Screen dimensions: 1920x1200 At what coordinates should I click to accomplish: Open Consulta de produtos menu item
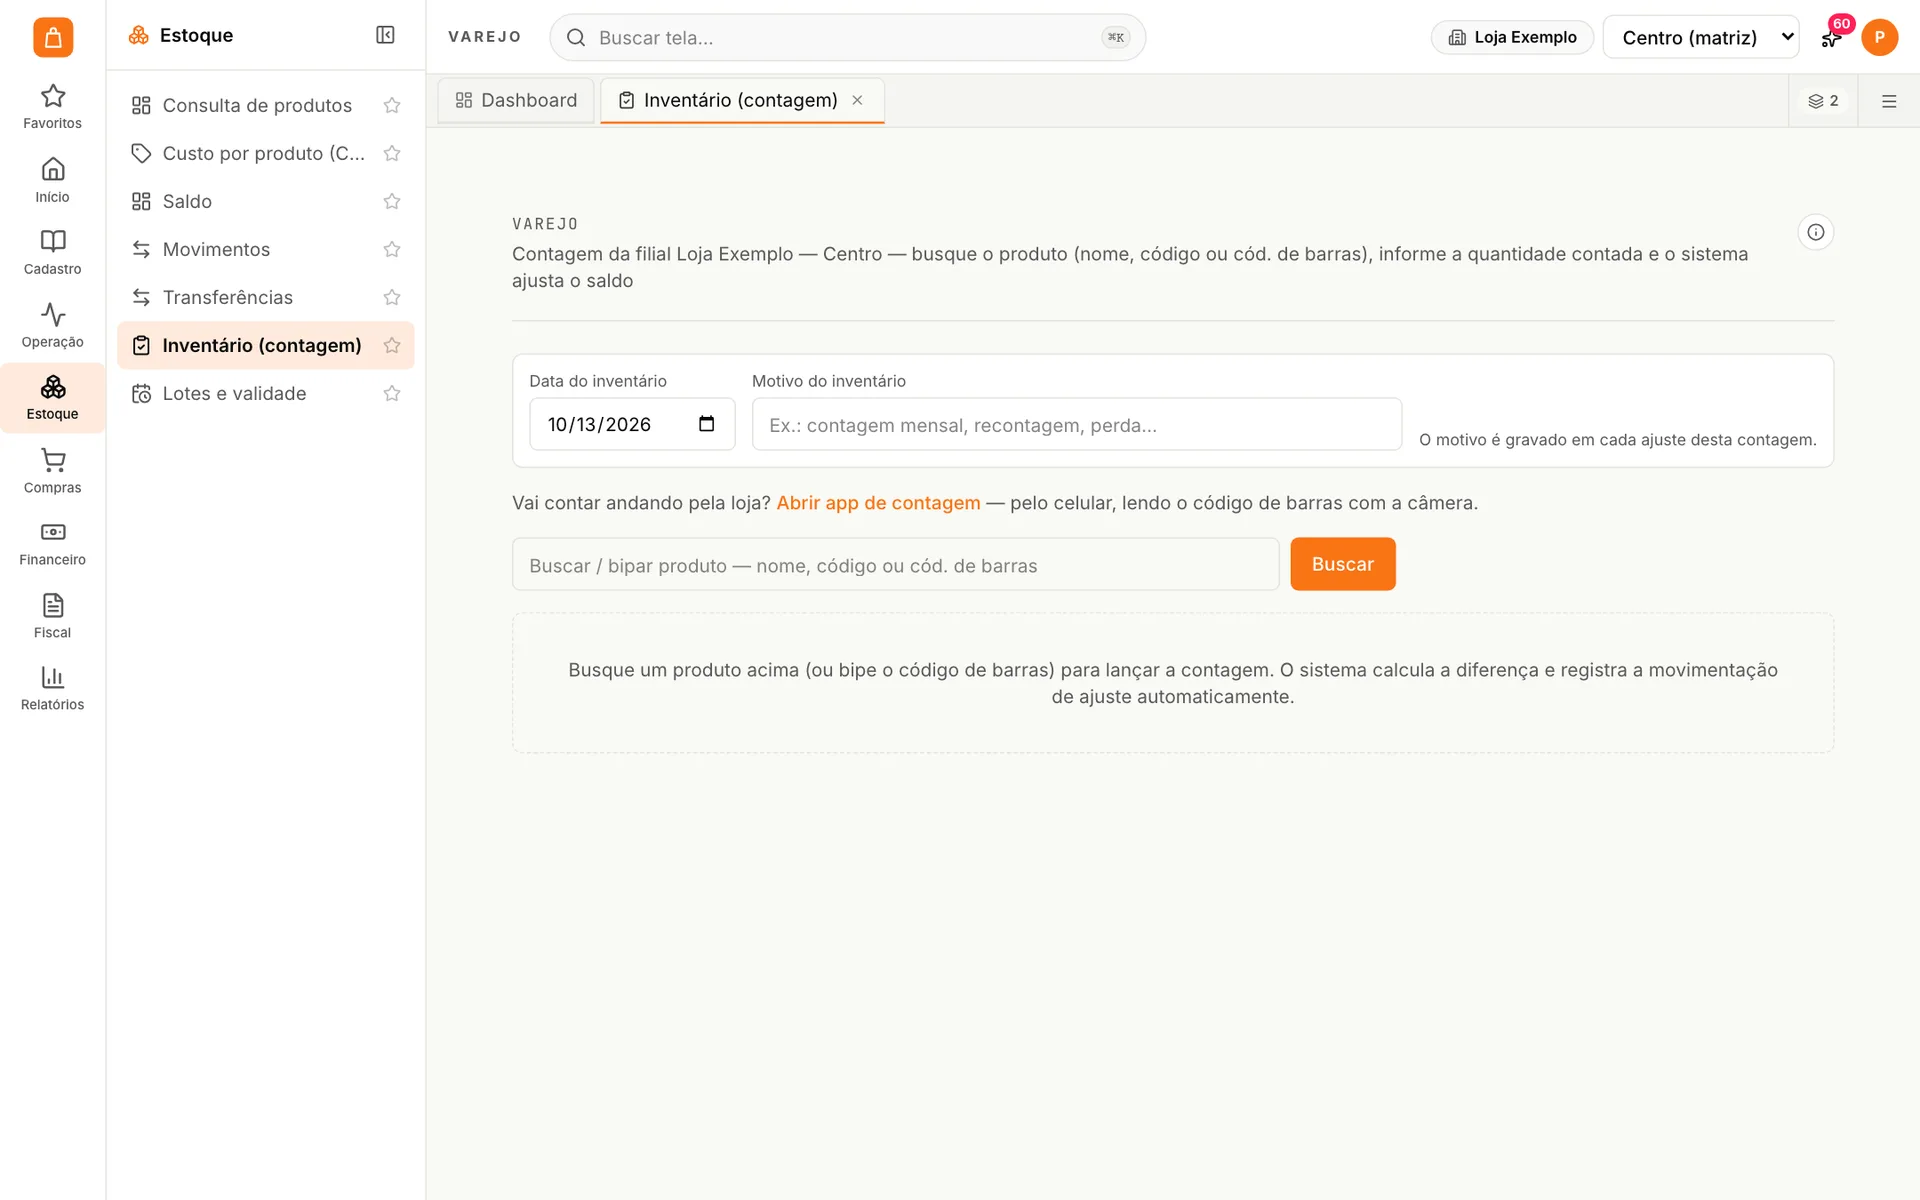click(265, 105)
